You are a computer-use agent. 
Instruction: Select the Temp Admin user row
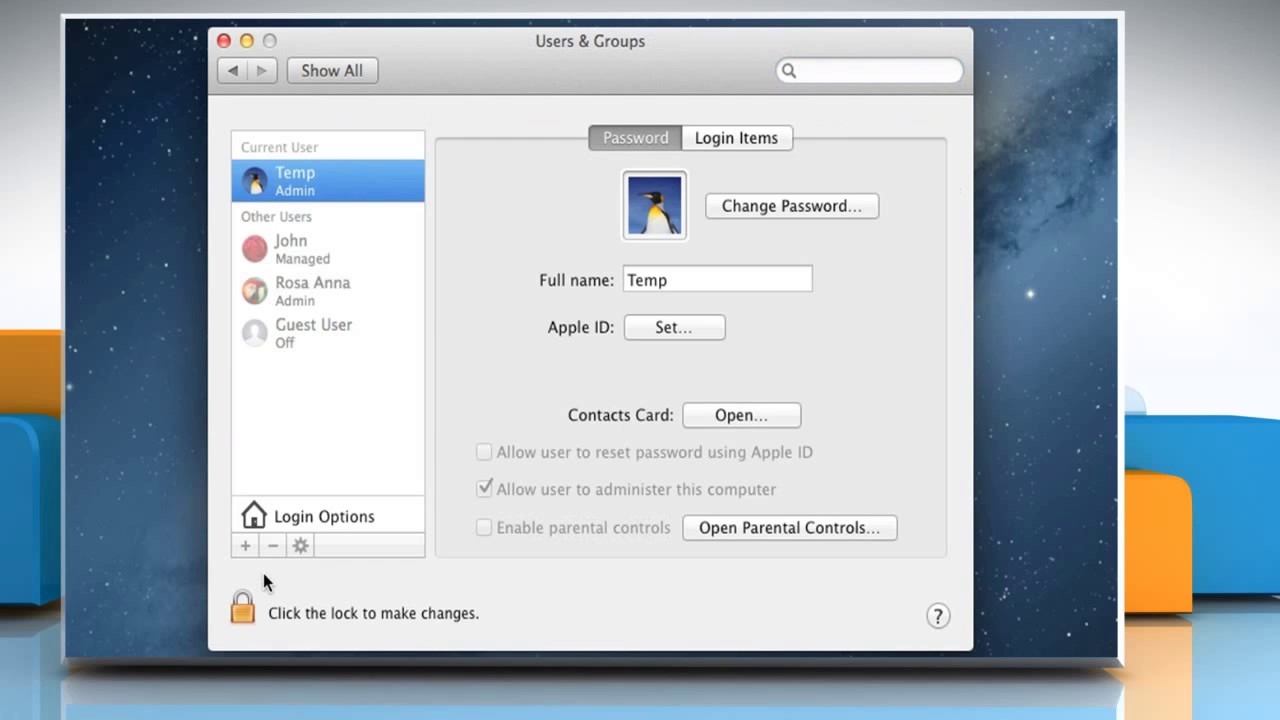(x=328, y=181)
